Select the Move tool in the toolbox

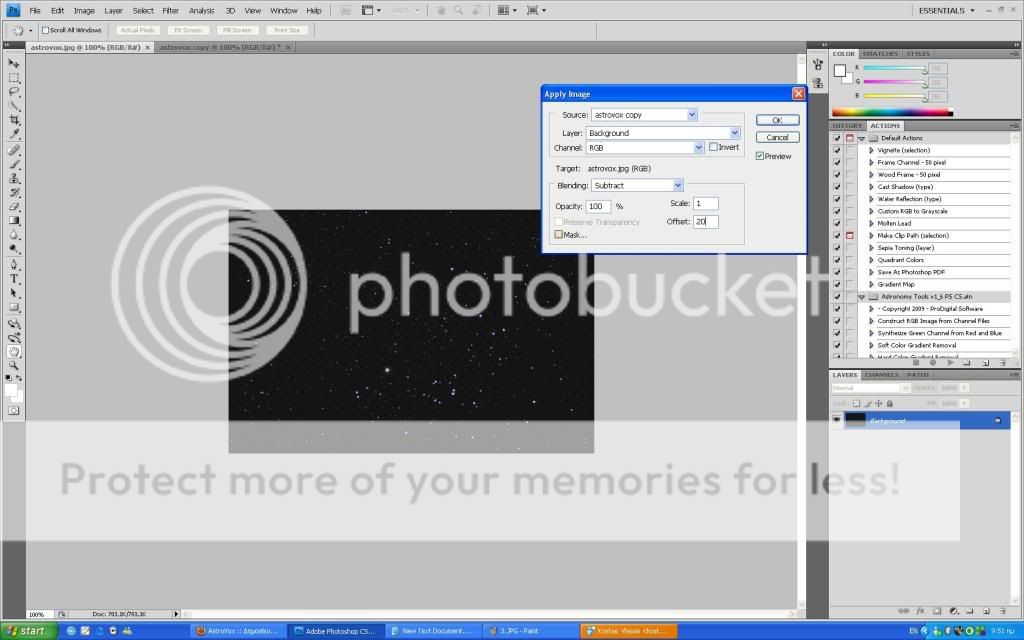click(14, 63)
